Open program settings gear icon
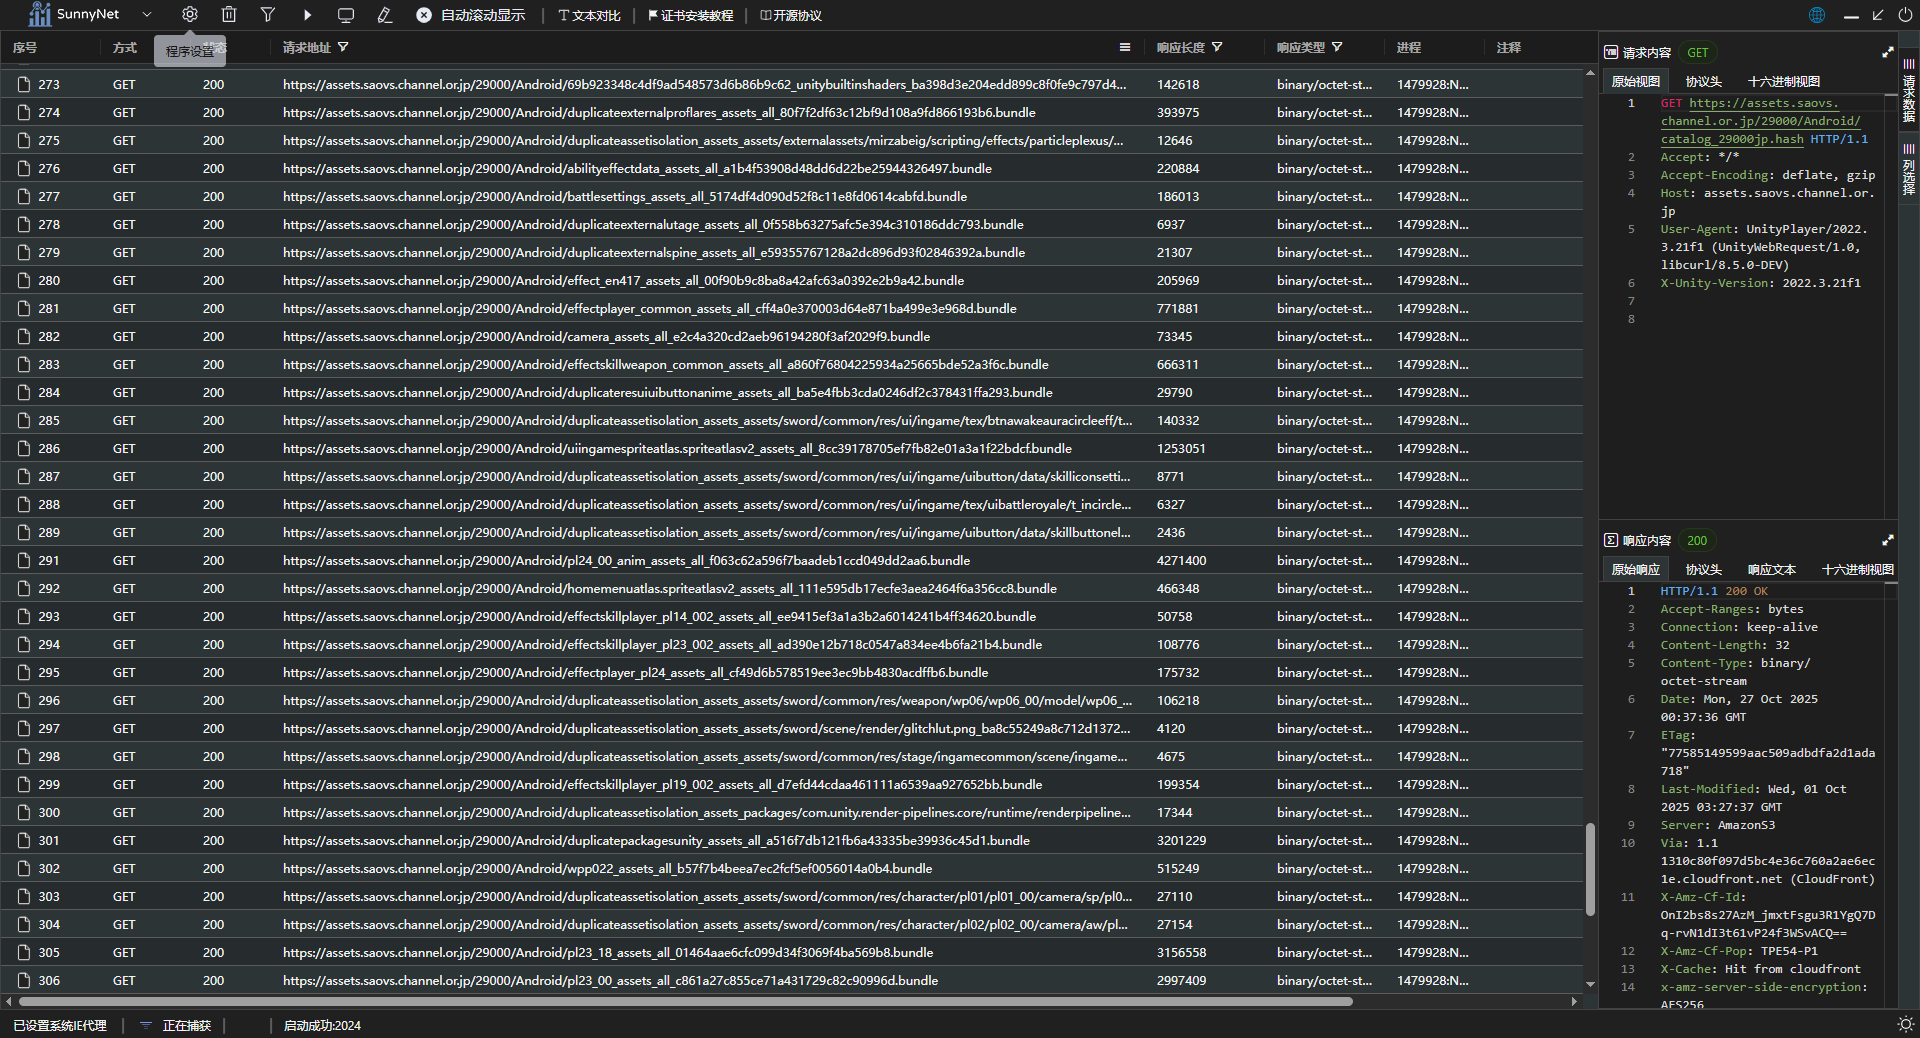 pyautogui.click(x=190, y=15)
